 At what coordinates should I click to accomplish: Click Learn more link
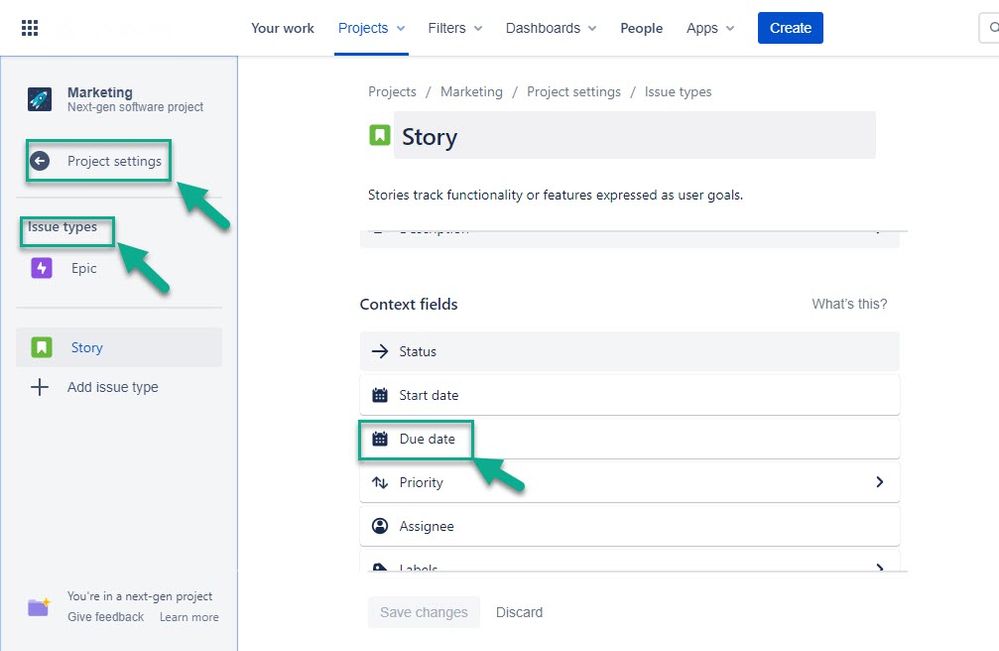(x=189, y=617)
